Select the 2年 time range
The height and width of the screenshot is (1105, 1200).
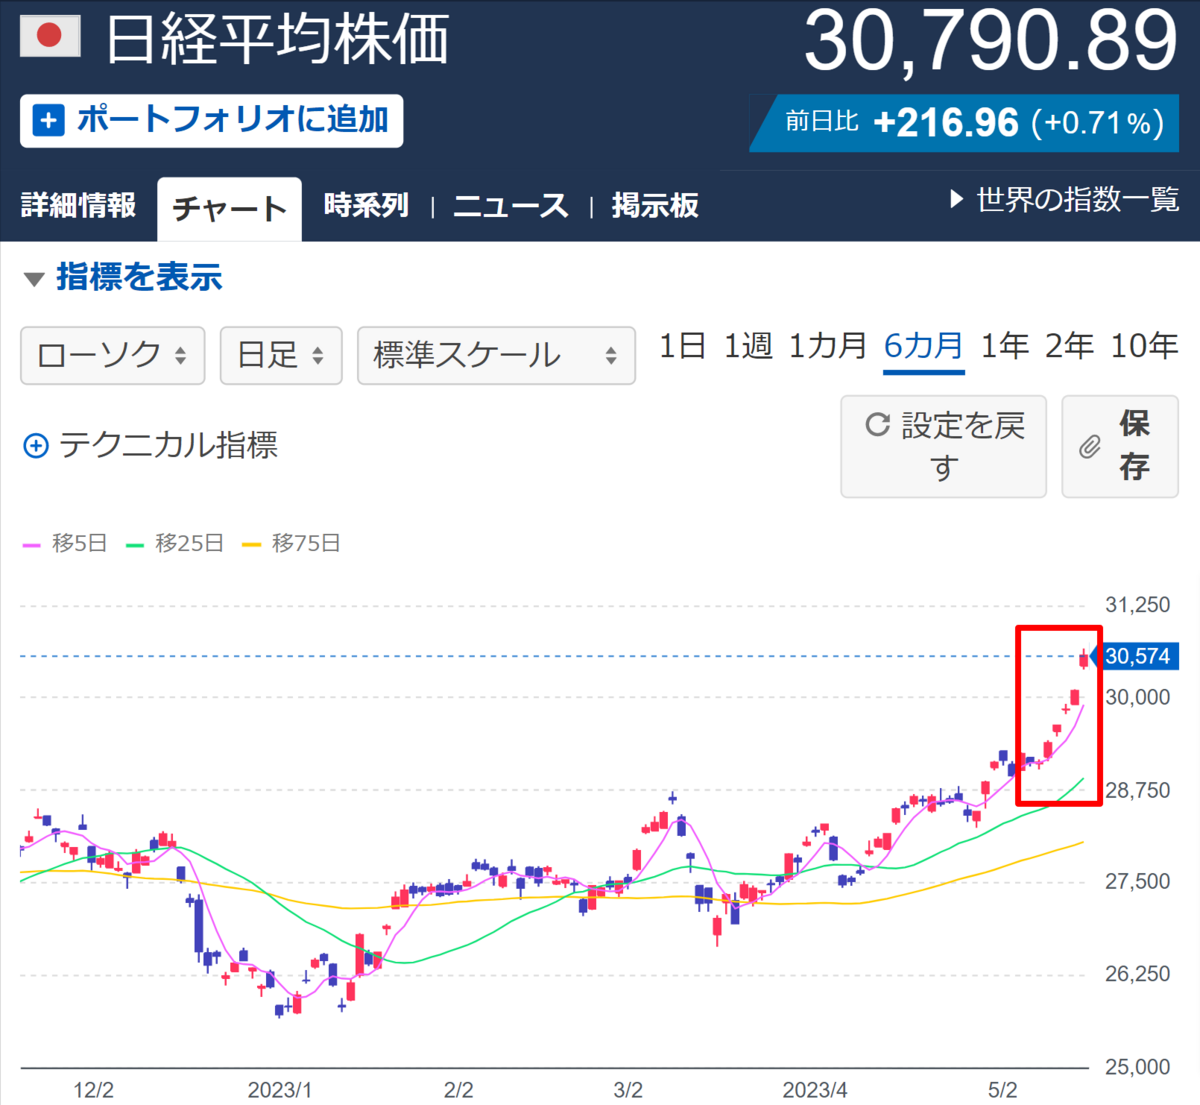click(1069, 346)
